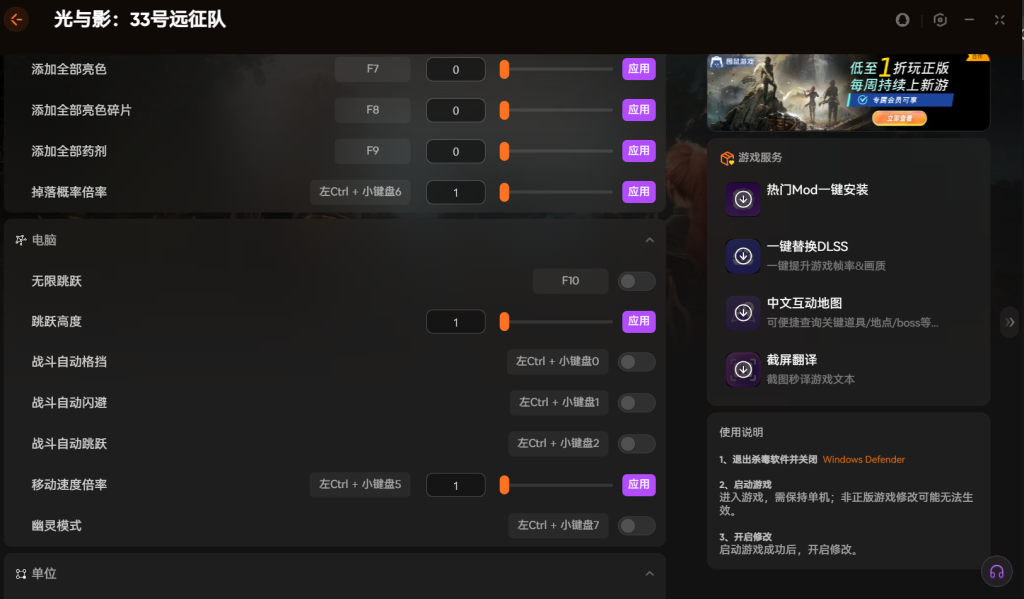This screenshot has height=599, width=1024.
Task: Toggle 幽灵模式 on
Action: coord(636,525)
